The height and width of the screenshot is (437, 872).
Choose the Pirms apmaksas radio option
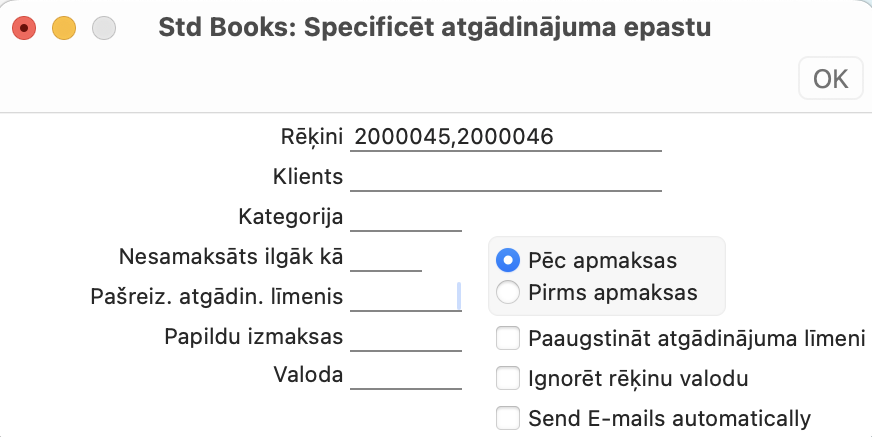[508, 293]
